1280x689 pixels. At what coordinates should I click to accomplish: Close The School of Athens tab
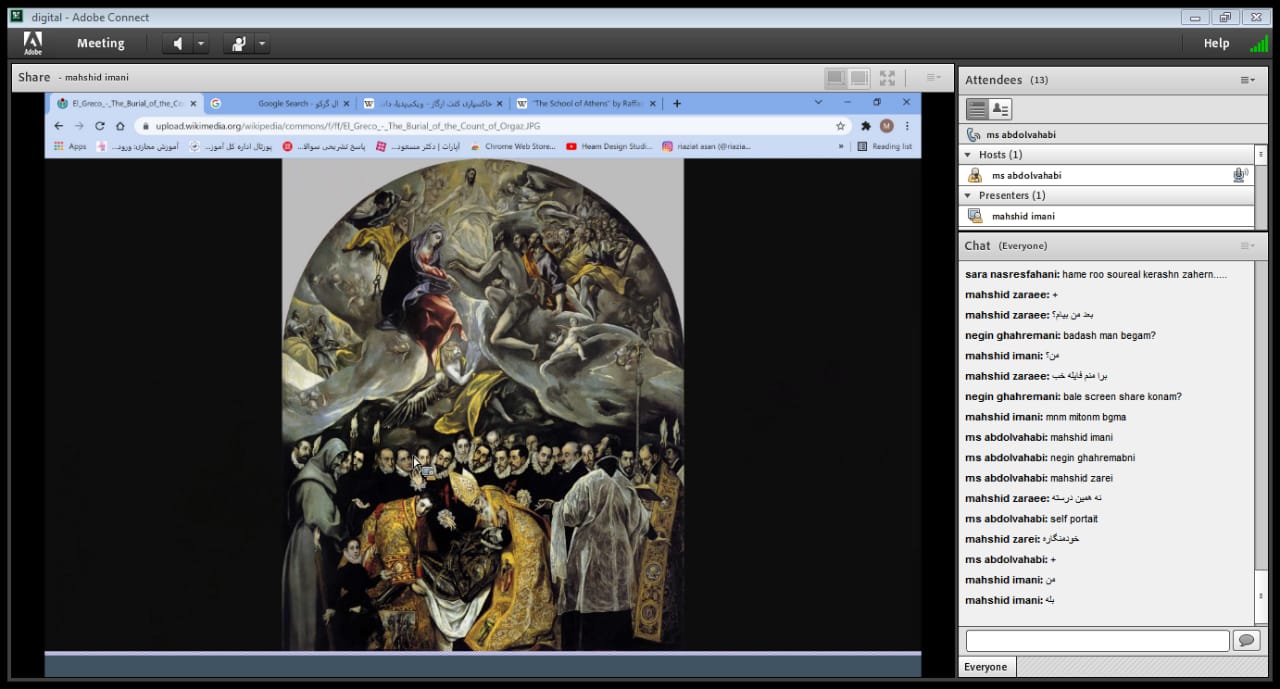pyautogui.click(x=653, y=103)
